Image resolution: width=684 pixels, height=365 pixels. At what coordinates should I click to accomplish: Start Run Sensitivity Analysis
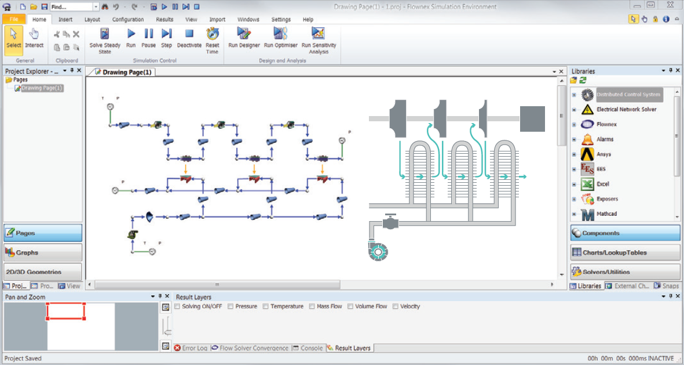coord(318,41)
